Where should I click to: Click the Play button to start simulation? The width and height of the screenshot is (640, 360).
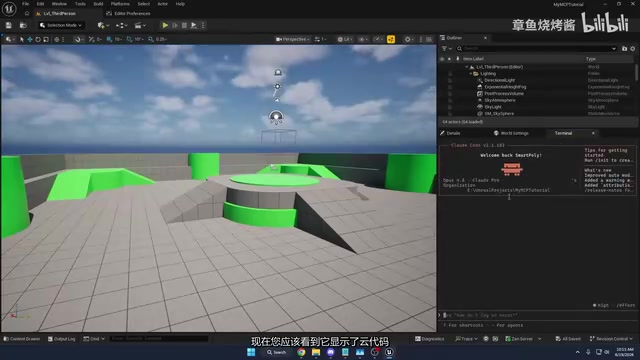165,25
